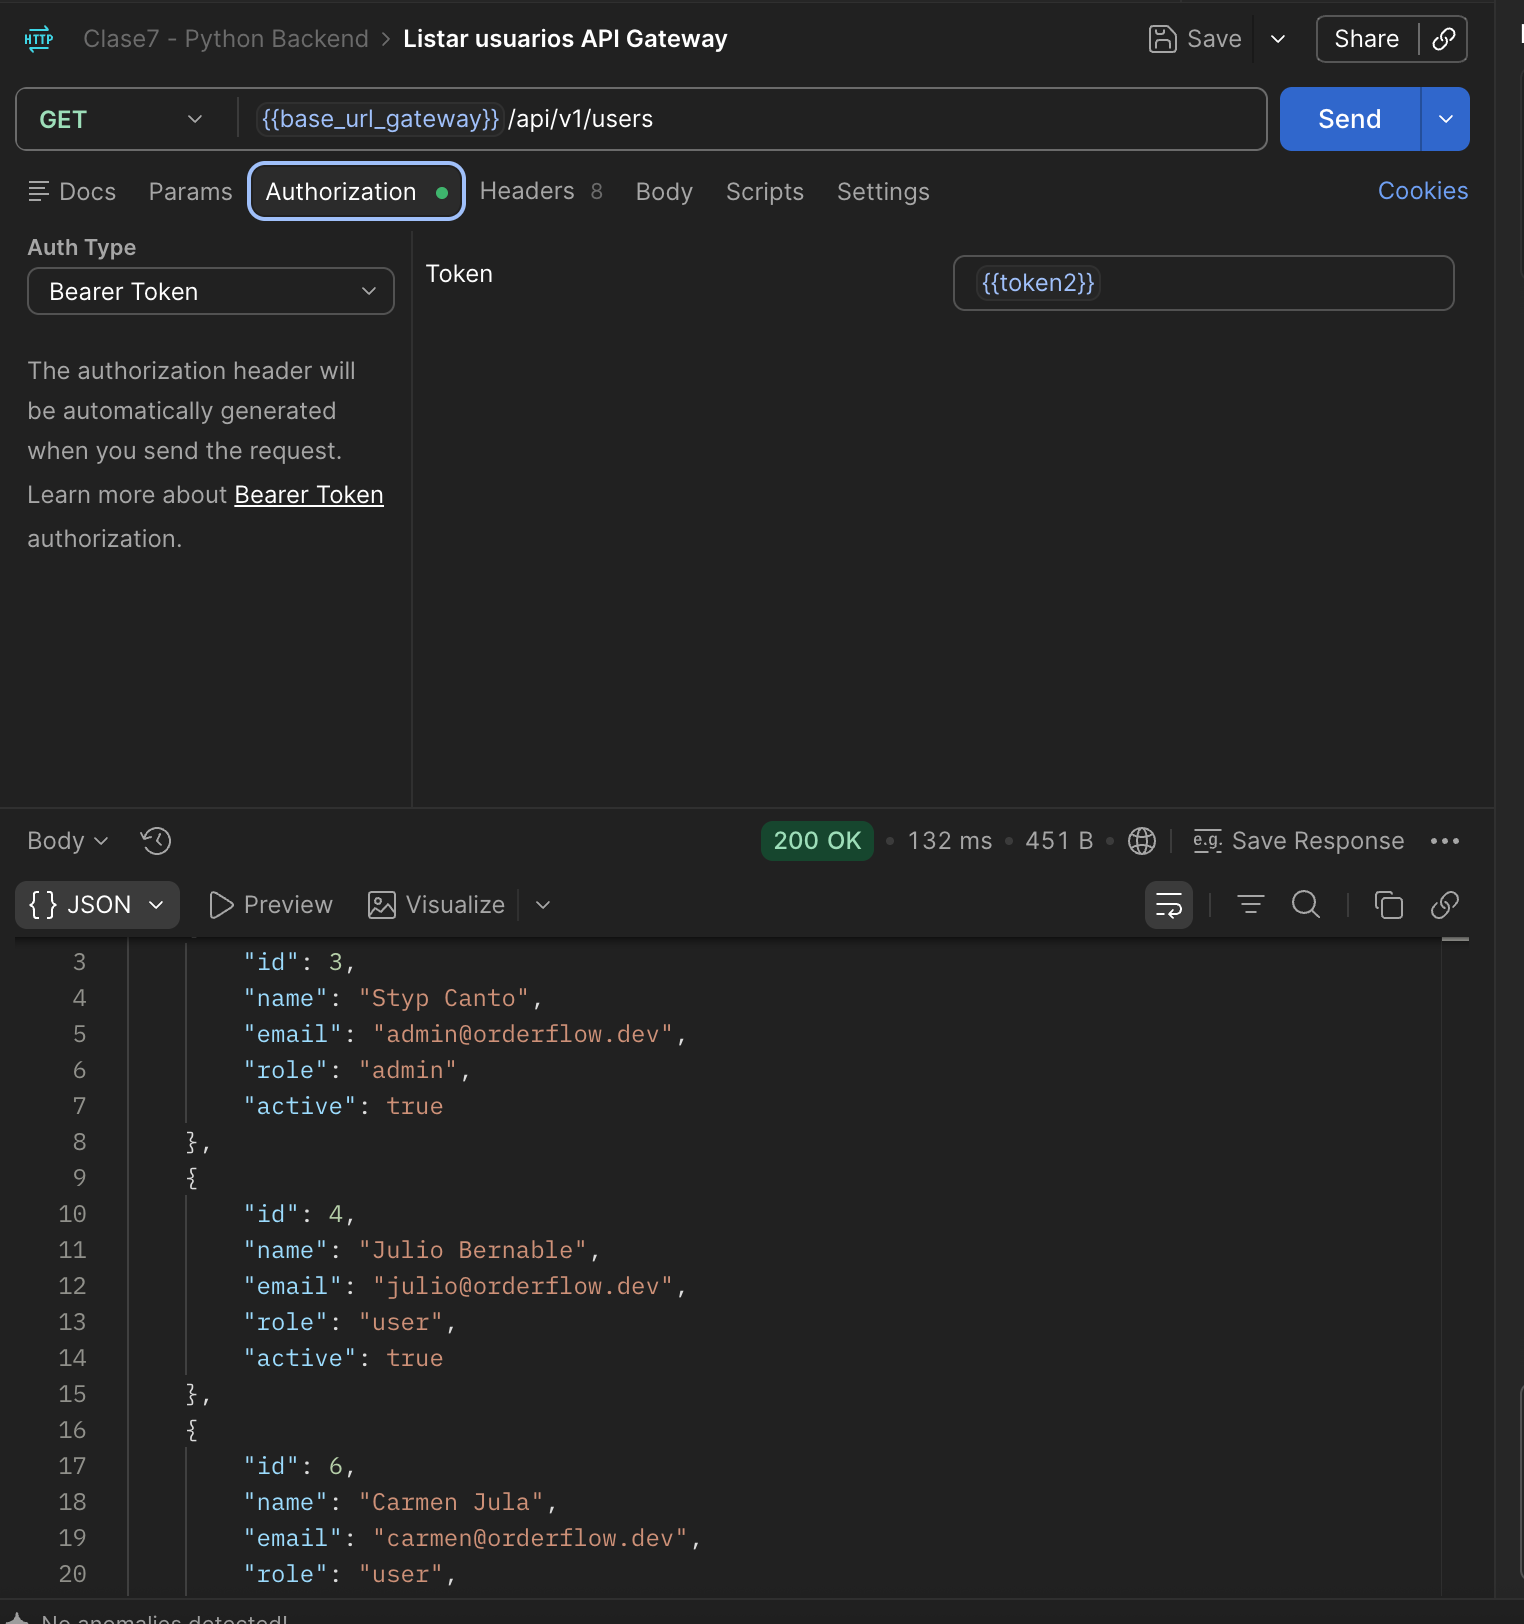Copy response body to clipboard
This screenshot has height=1624, width=1524.
[x=1389, y=905]
